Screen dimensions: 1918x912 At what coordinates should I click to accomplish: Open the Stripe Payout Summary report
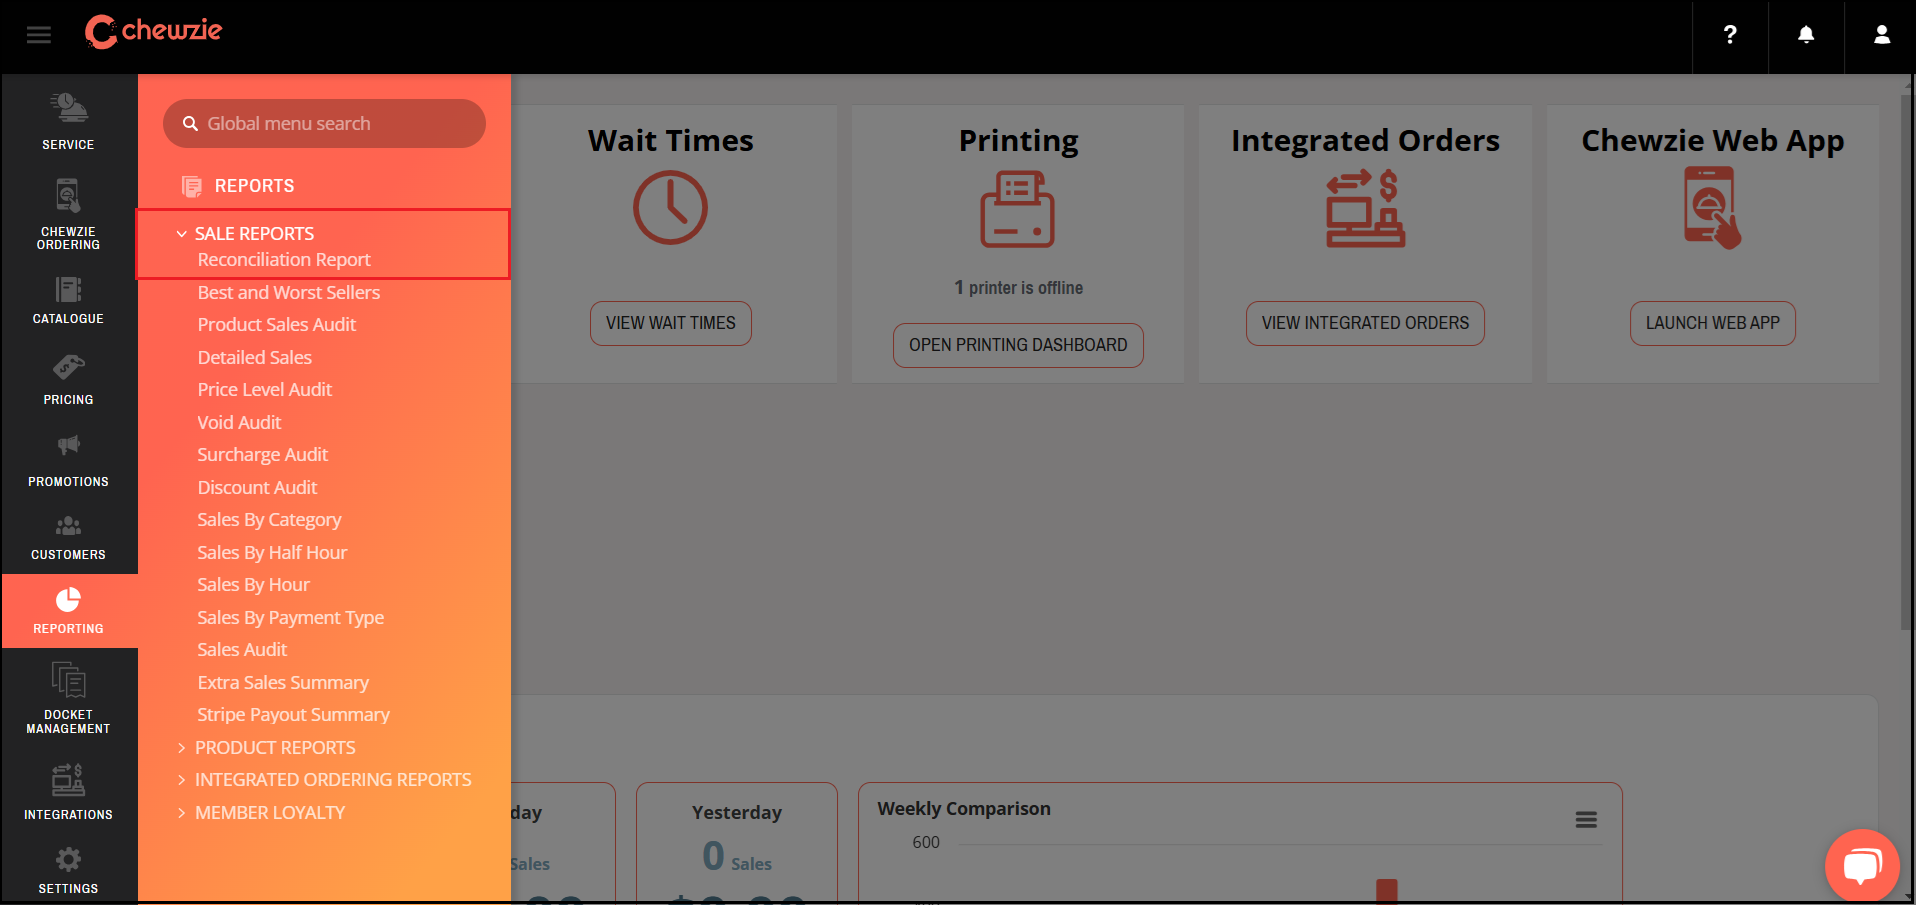(x=294, y=715)
